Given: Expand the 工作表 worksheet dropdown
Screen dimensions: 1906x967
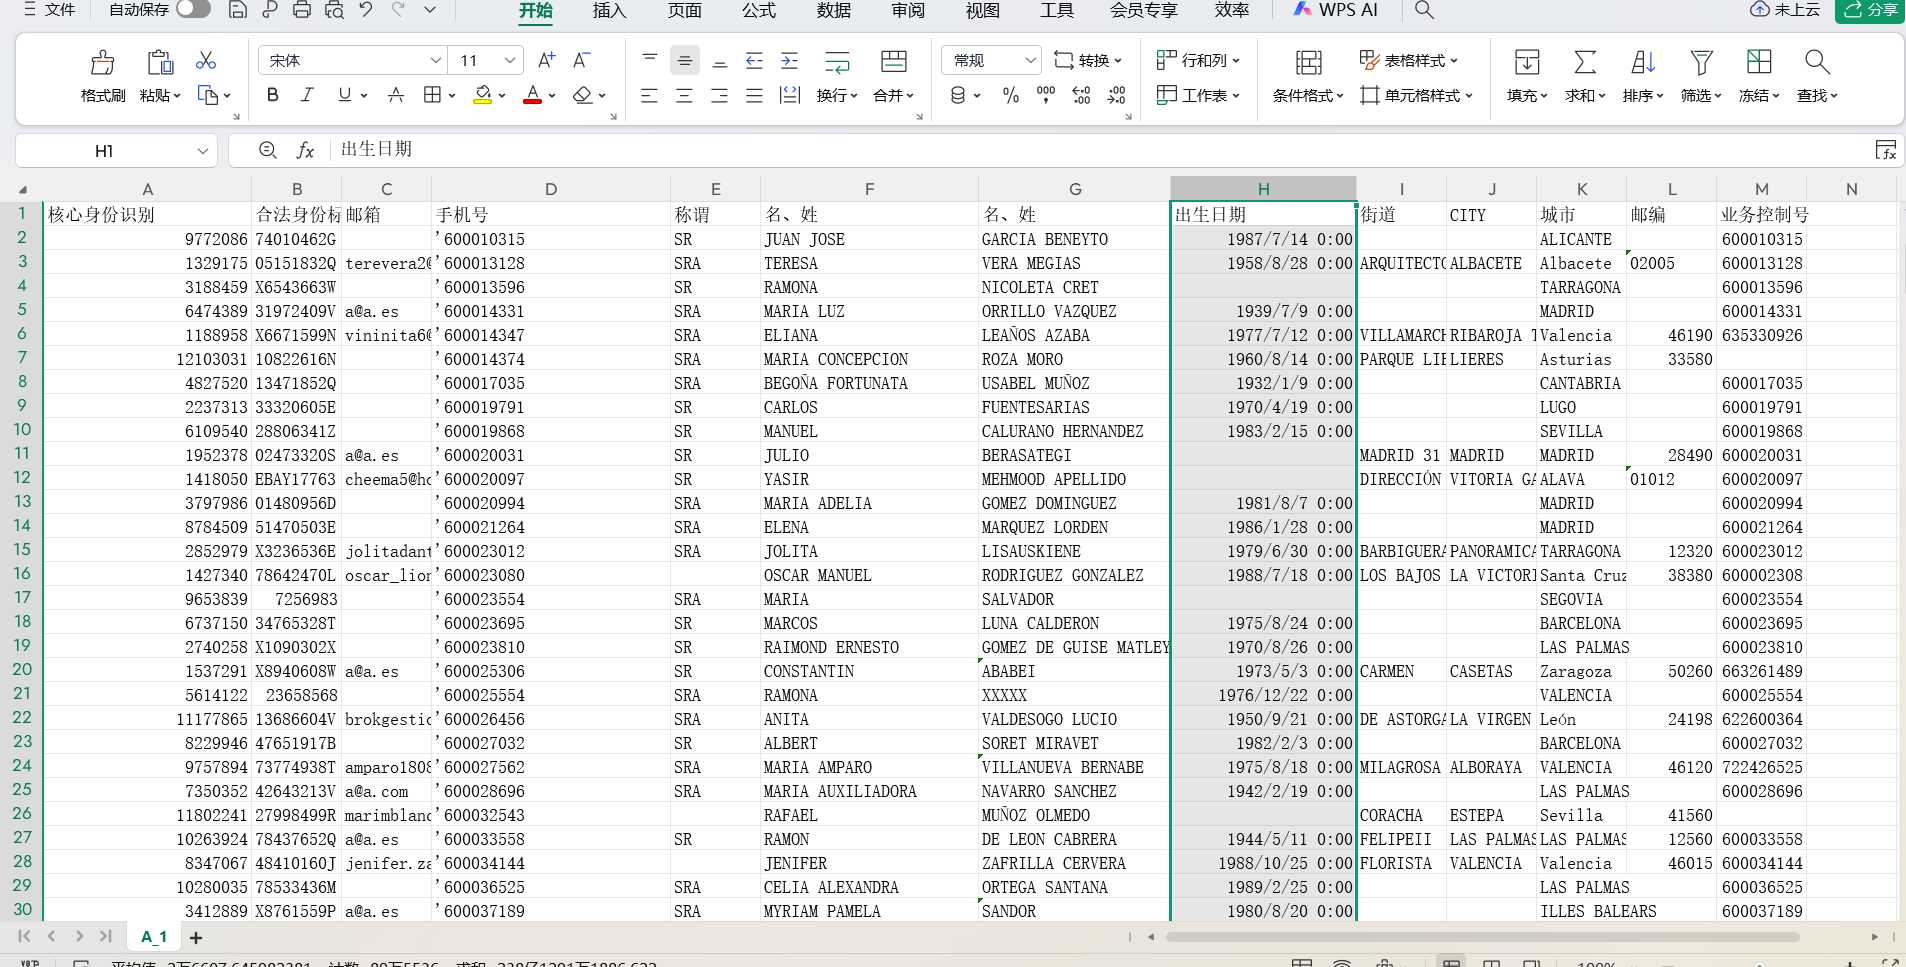Looking at the screenshot, I should [1198, 95].
